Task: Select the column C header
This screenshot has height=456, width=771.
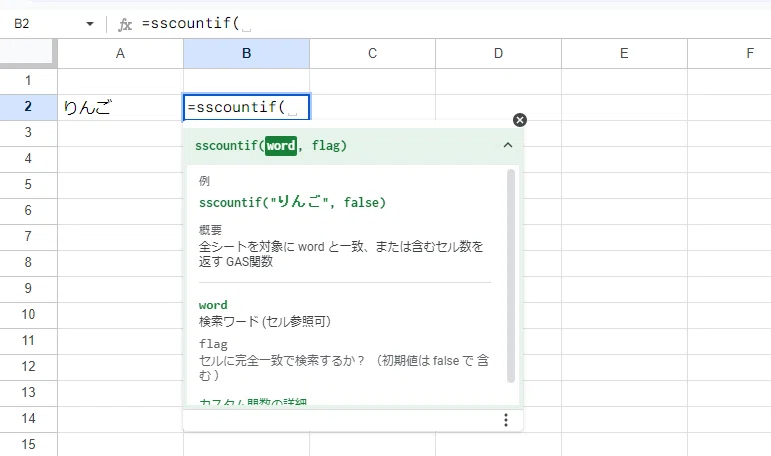Action: pos(372,53)
